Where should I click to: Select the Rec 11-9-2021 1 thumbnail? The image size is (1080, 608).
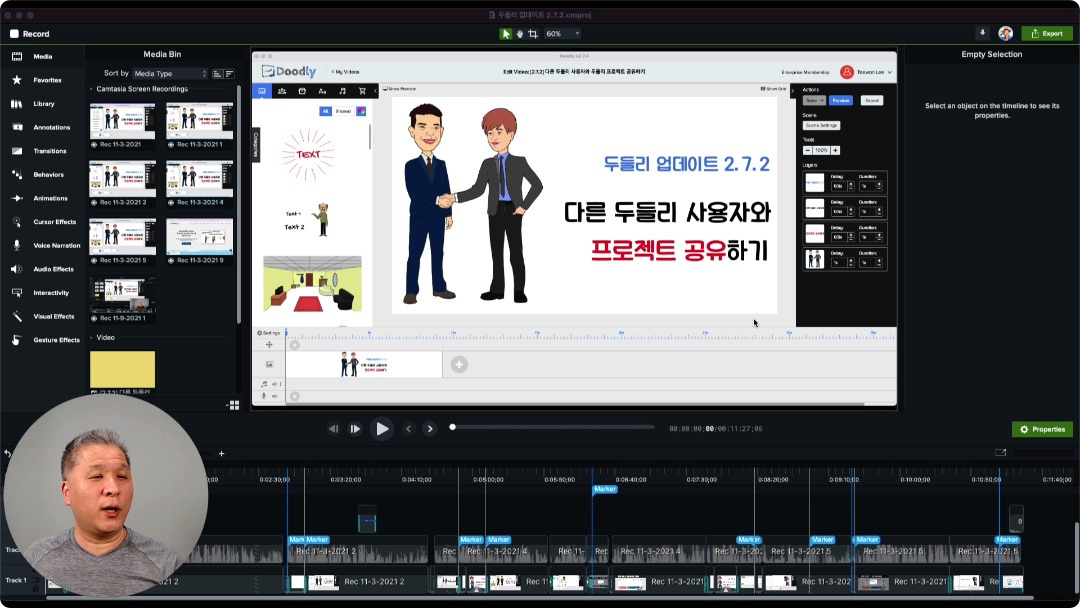[x=123, y=295]
